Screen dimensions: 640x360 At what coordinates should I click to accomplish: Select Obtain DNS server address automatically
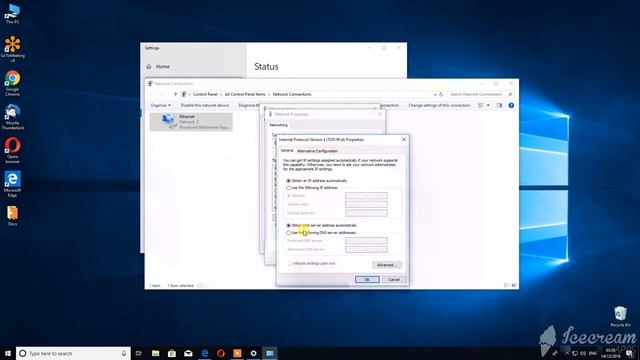click(289, 225)
